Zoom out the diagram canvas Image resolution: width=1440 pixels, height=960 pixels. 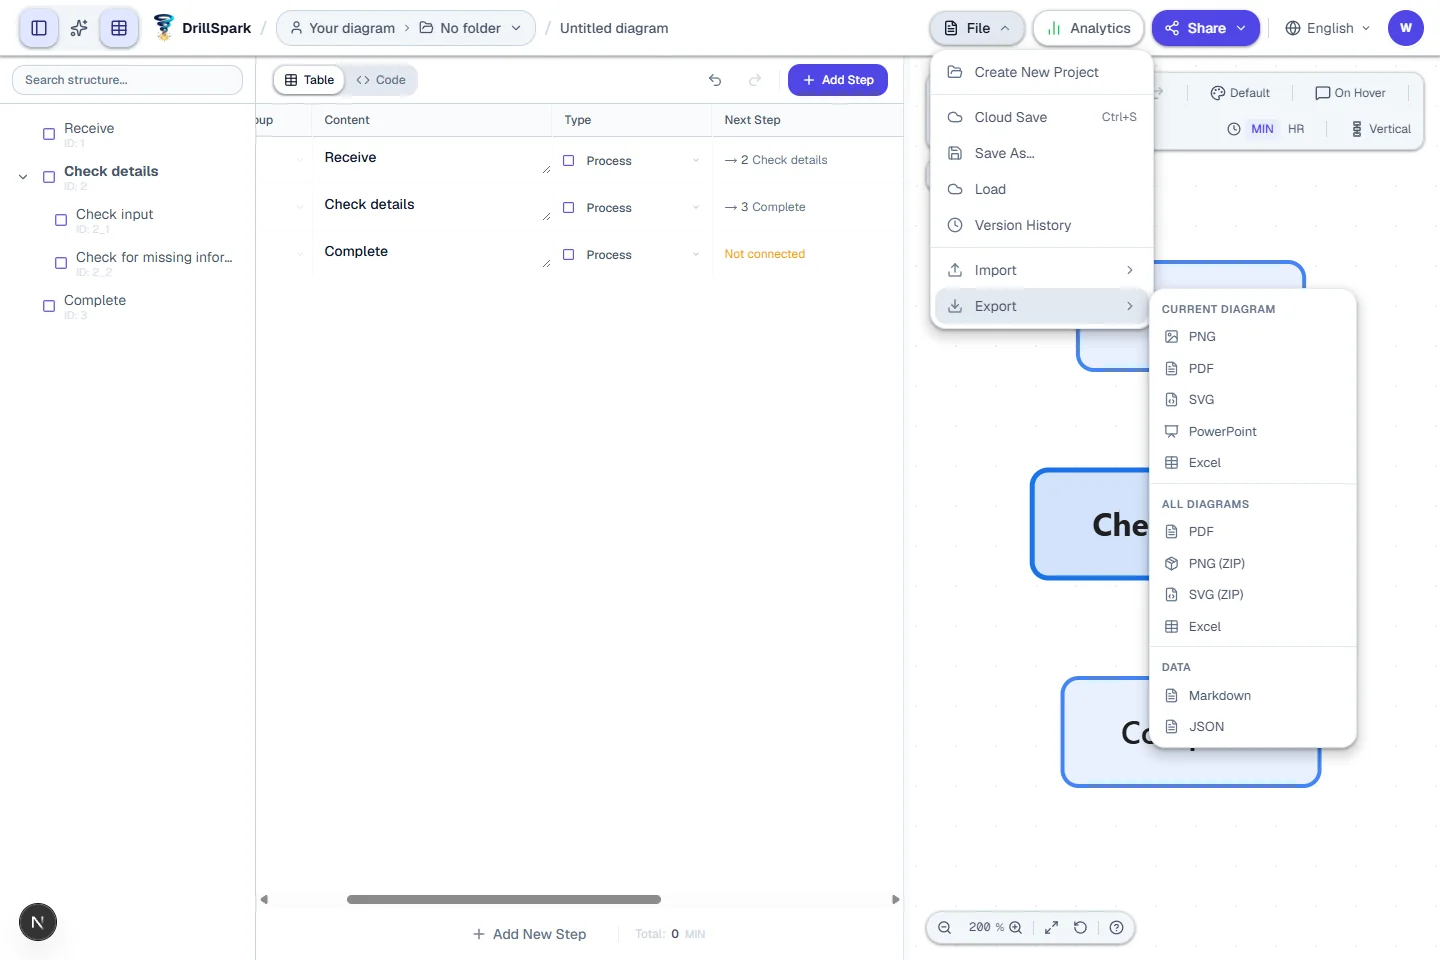(944, 927)
